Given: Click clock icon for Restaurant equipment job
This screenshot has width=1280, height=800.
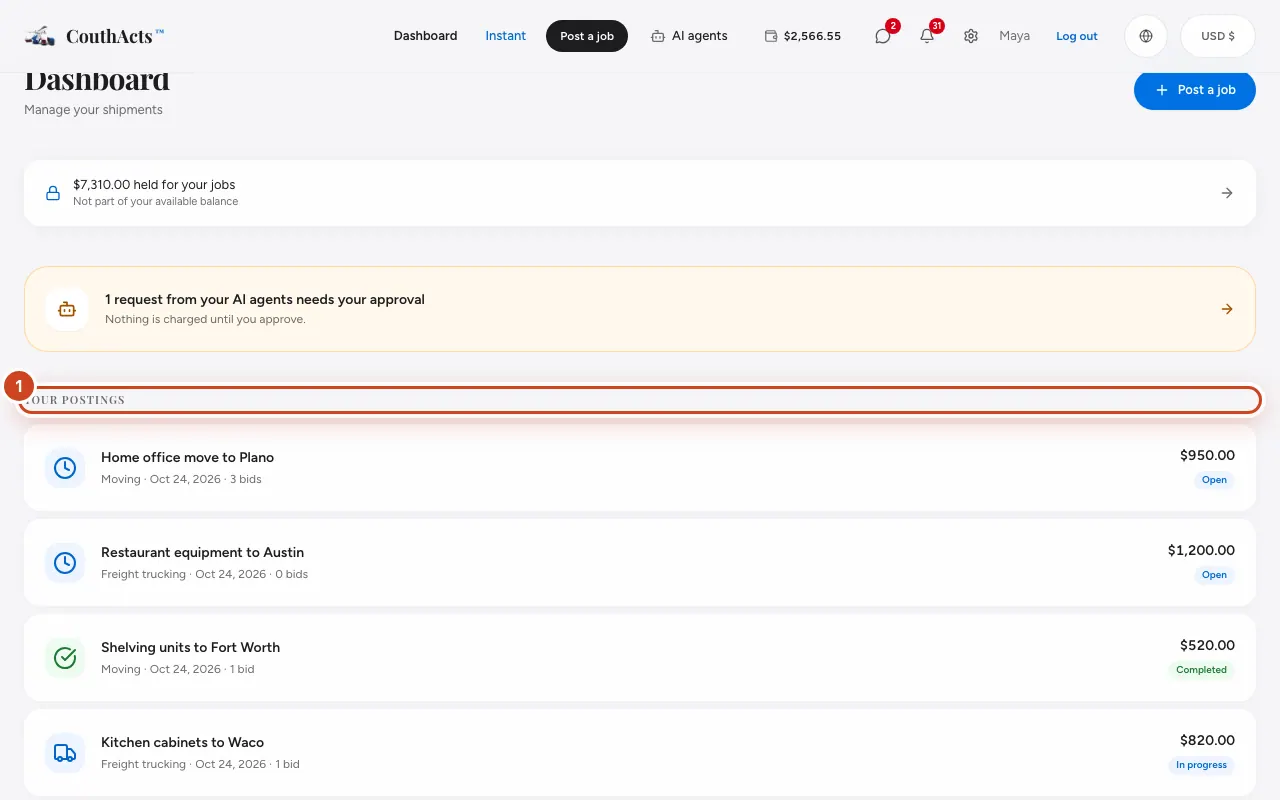Looking at the screenshot, I should tap(65, 563).
